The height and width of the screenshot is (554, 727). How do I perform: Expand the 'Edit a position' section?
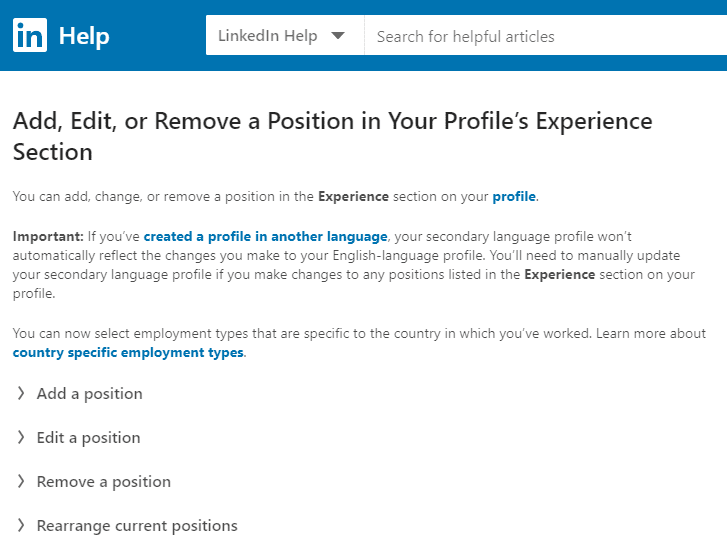(88, 438)
